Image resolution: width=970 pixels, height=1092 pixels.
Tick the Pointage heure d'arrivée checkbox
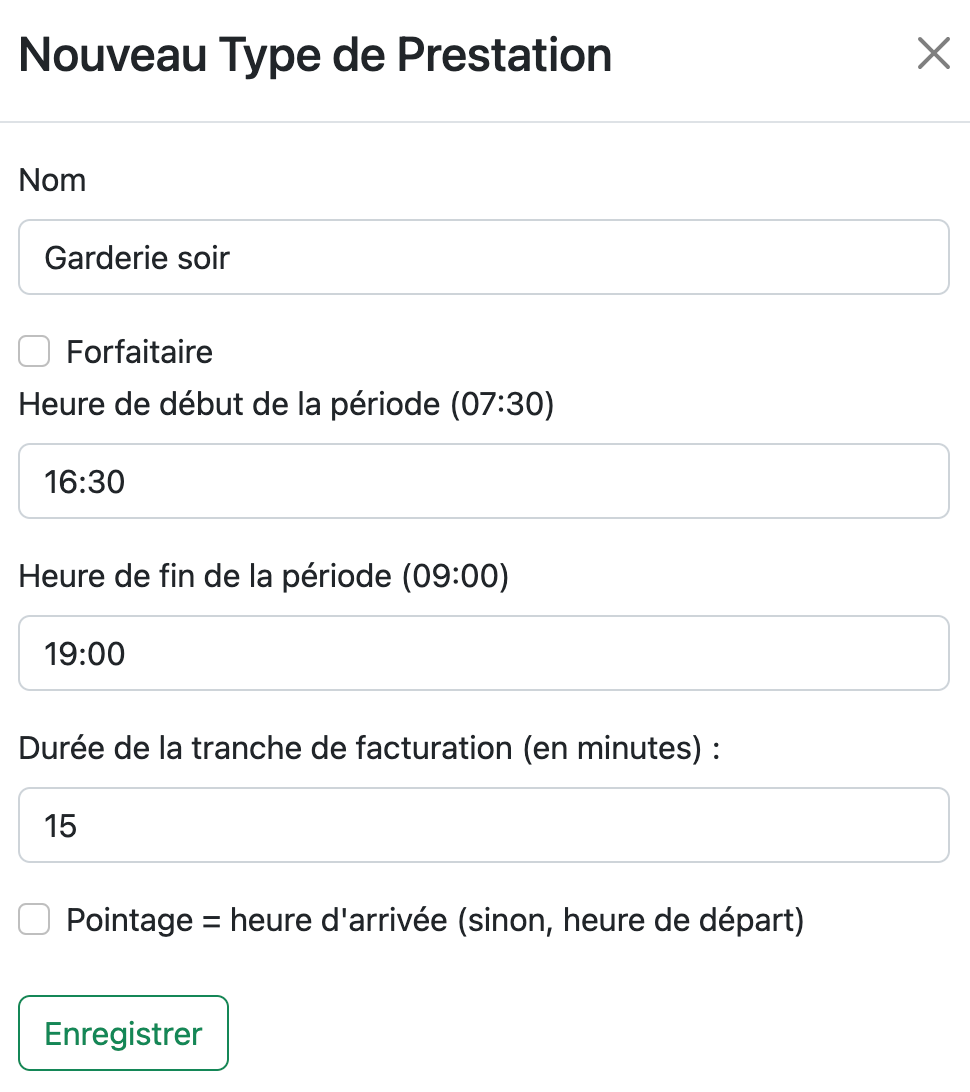click(x=34, y=920)
